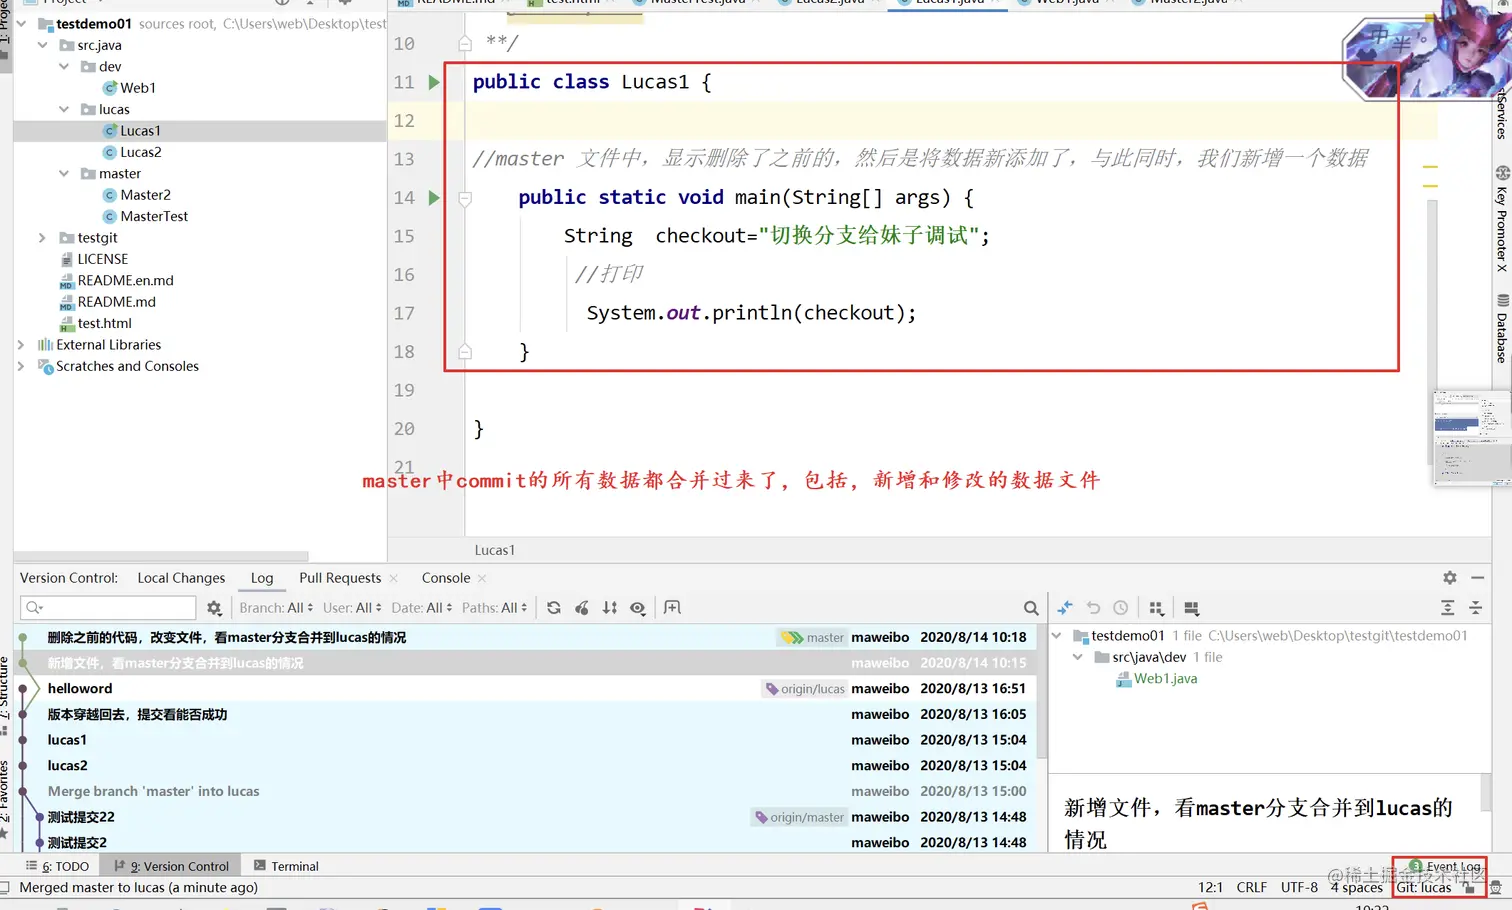Click the commit log vertical scrollbar
The image size is (1512, 910).
1041,692
